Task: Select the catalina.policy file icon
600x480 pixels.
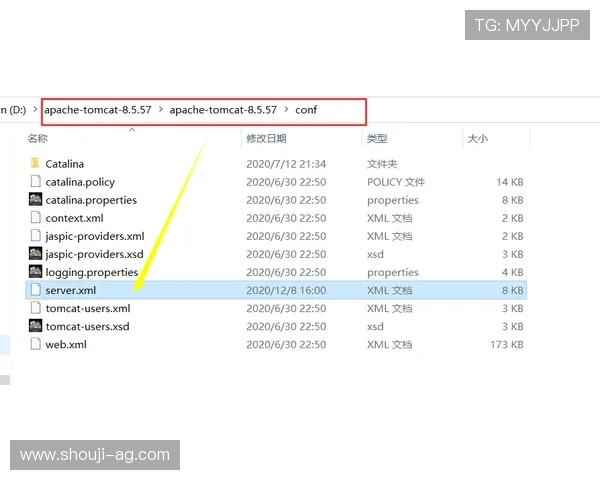Action: 36,182
